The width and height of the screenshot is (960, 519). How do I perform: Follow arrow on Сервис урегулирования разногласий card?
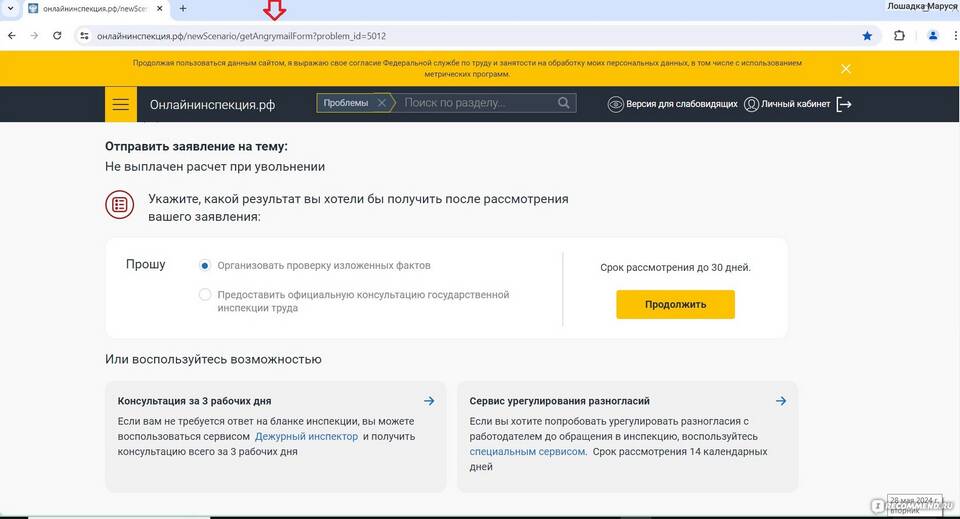pyautogui.click(x=781, y=401)
